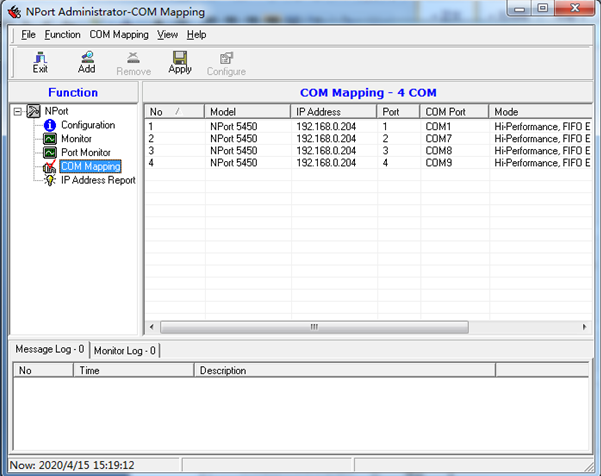601x476 pixels.
Task: Open the File menu
Action: [x=28, y=34]
